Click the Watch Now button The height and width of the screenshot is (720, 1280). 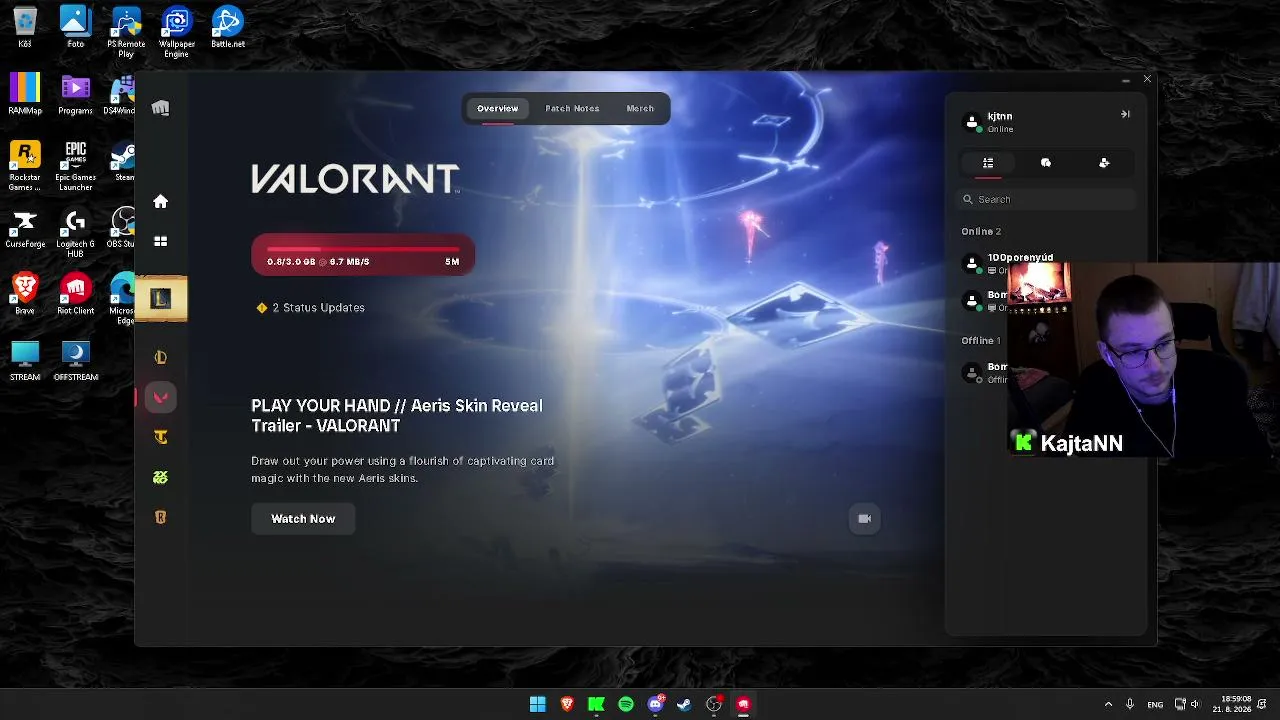coord(303,518)
